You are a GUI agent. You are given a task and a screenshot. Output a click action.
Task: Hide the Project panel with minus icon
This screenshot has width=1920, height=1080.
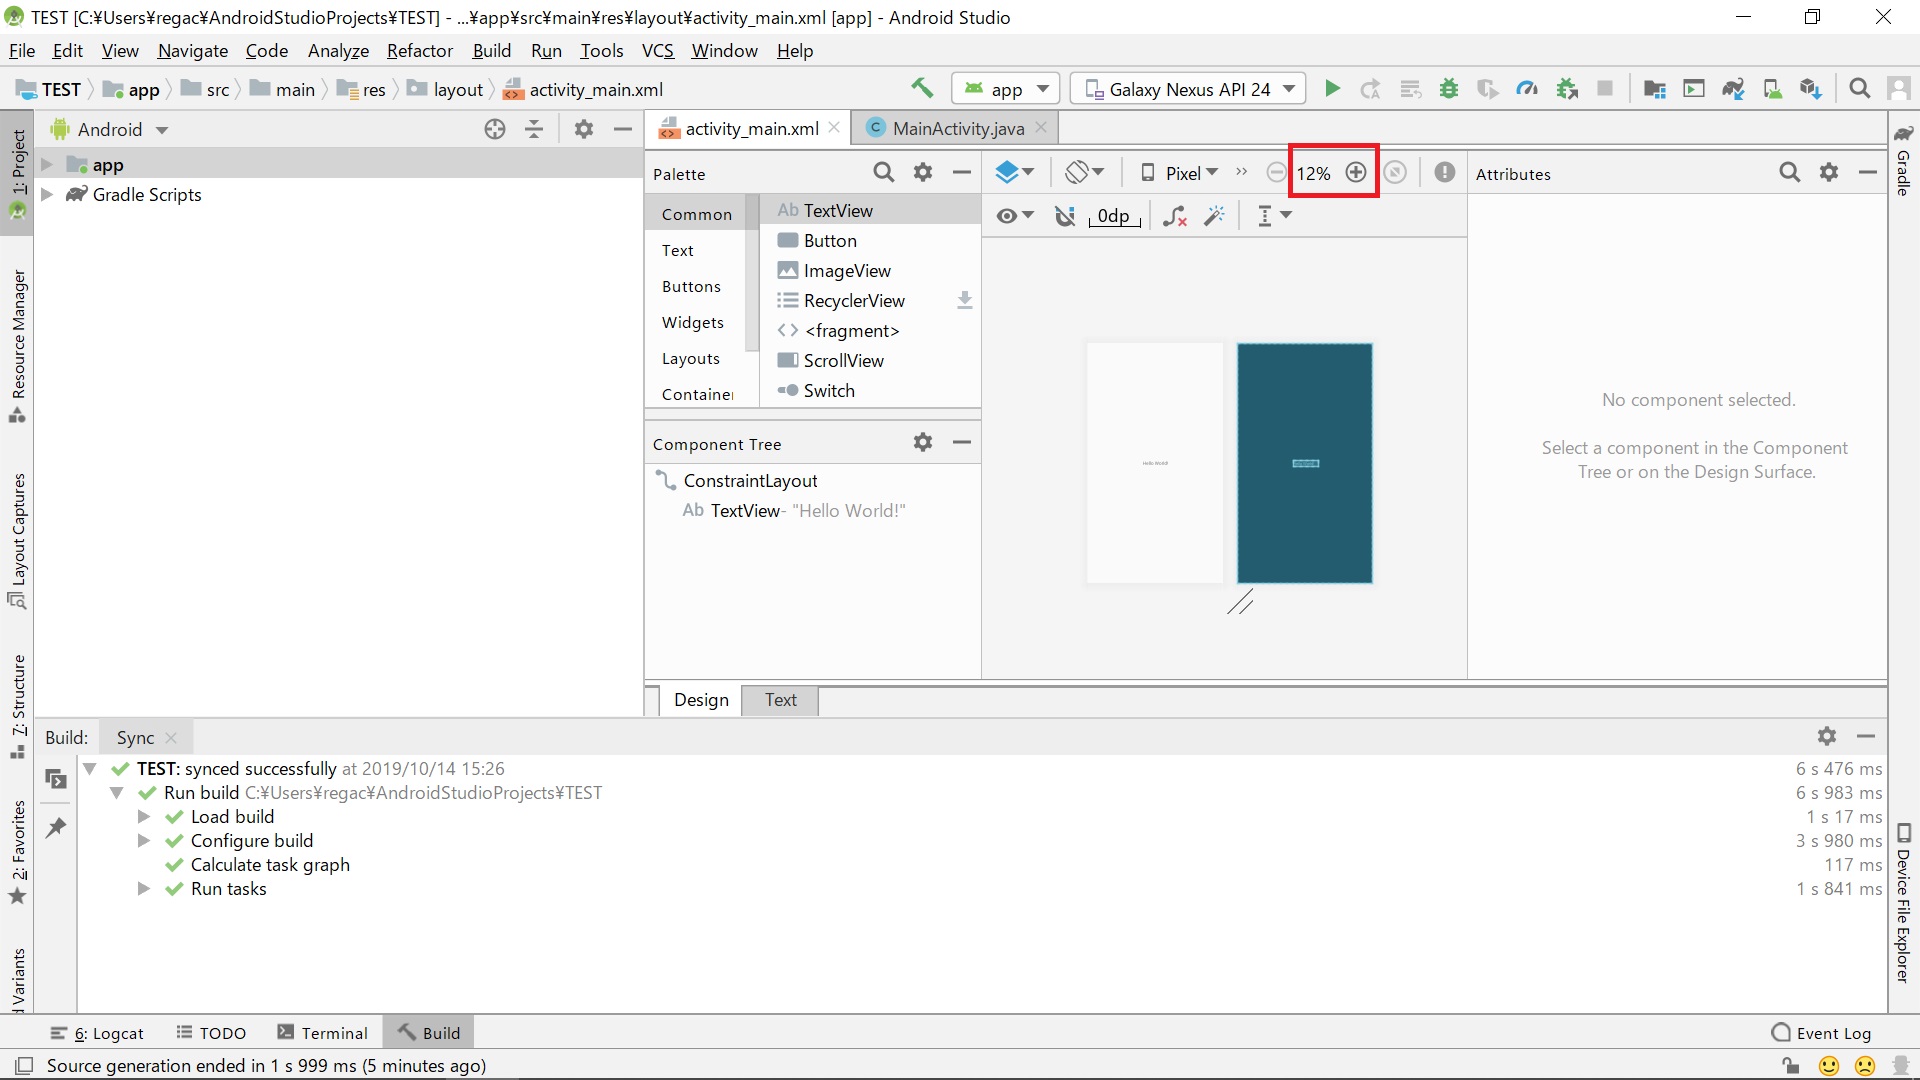click(622, 128)
